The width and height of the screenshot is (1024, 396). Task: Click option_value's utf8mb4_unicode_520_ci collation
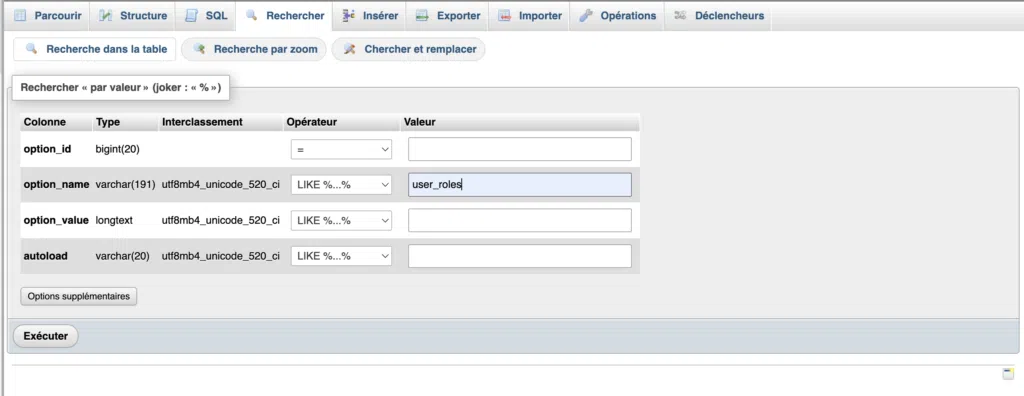tap(221, 220)
